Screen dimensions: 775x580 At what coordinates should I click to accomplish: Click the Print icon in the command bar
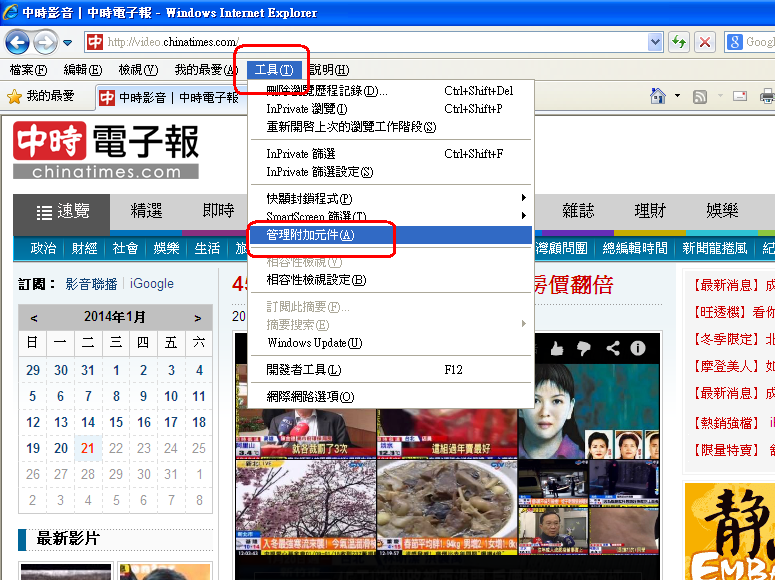point(768,96)
